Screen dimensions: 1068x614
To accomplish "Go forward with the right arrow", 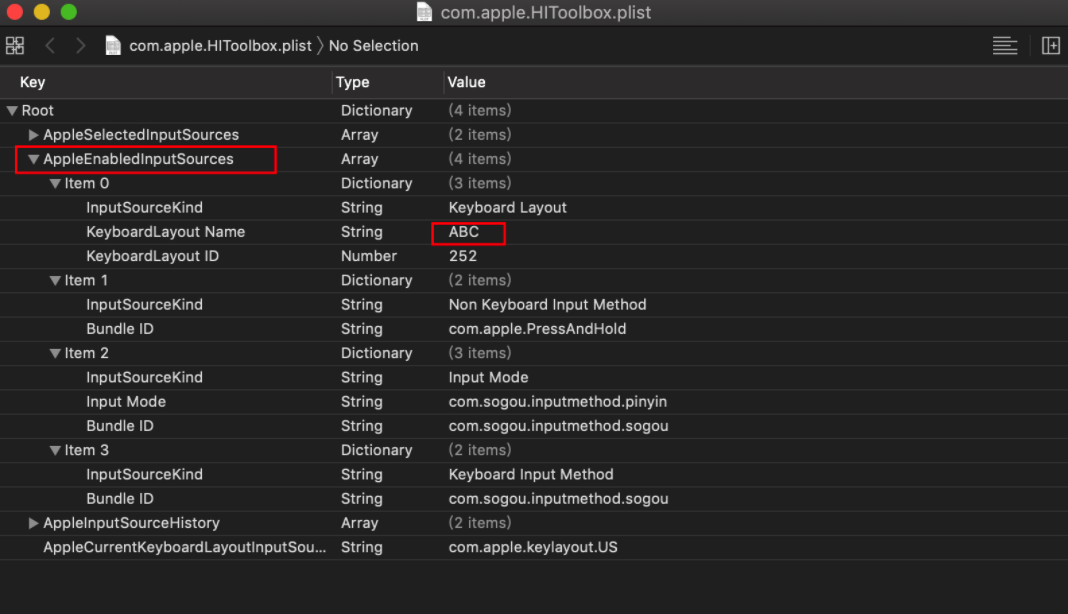I will pyautogui.click(x=81, y=46).
